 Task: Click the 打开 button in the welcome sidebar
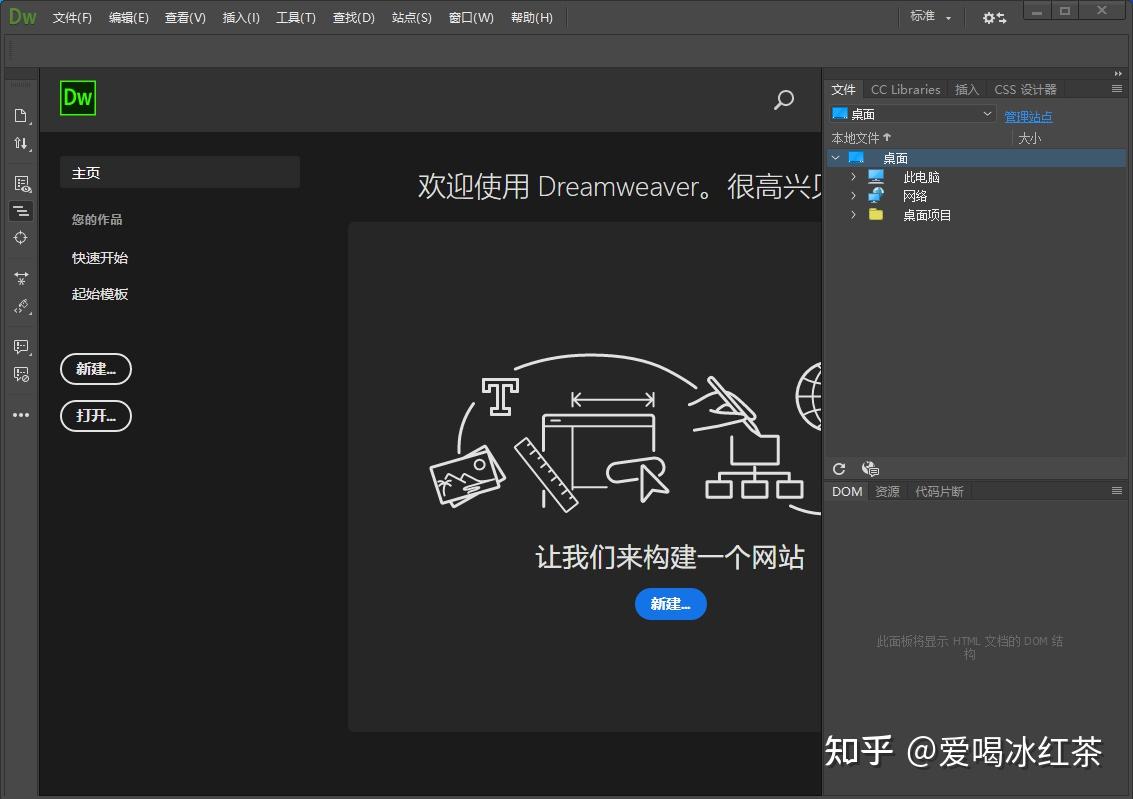[x=96, y=416]
